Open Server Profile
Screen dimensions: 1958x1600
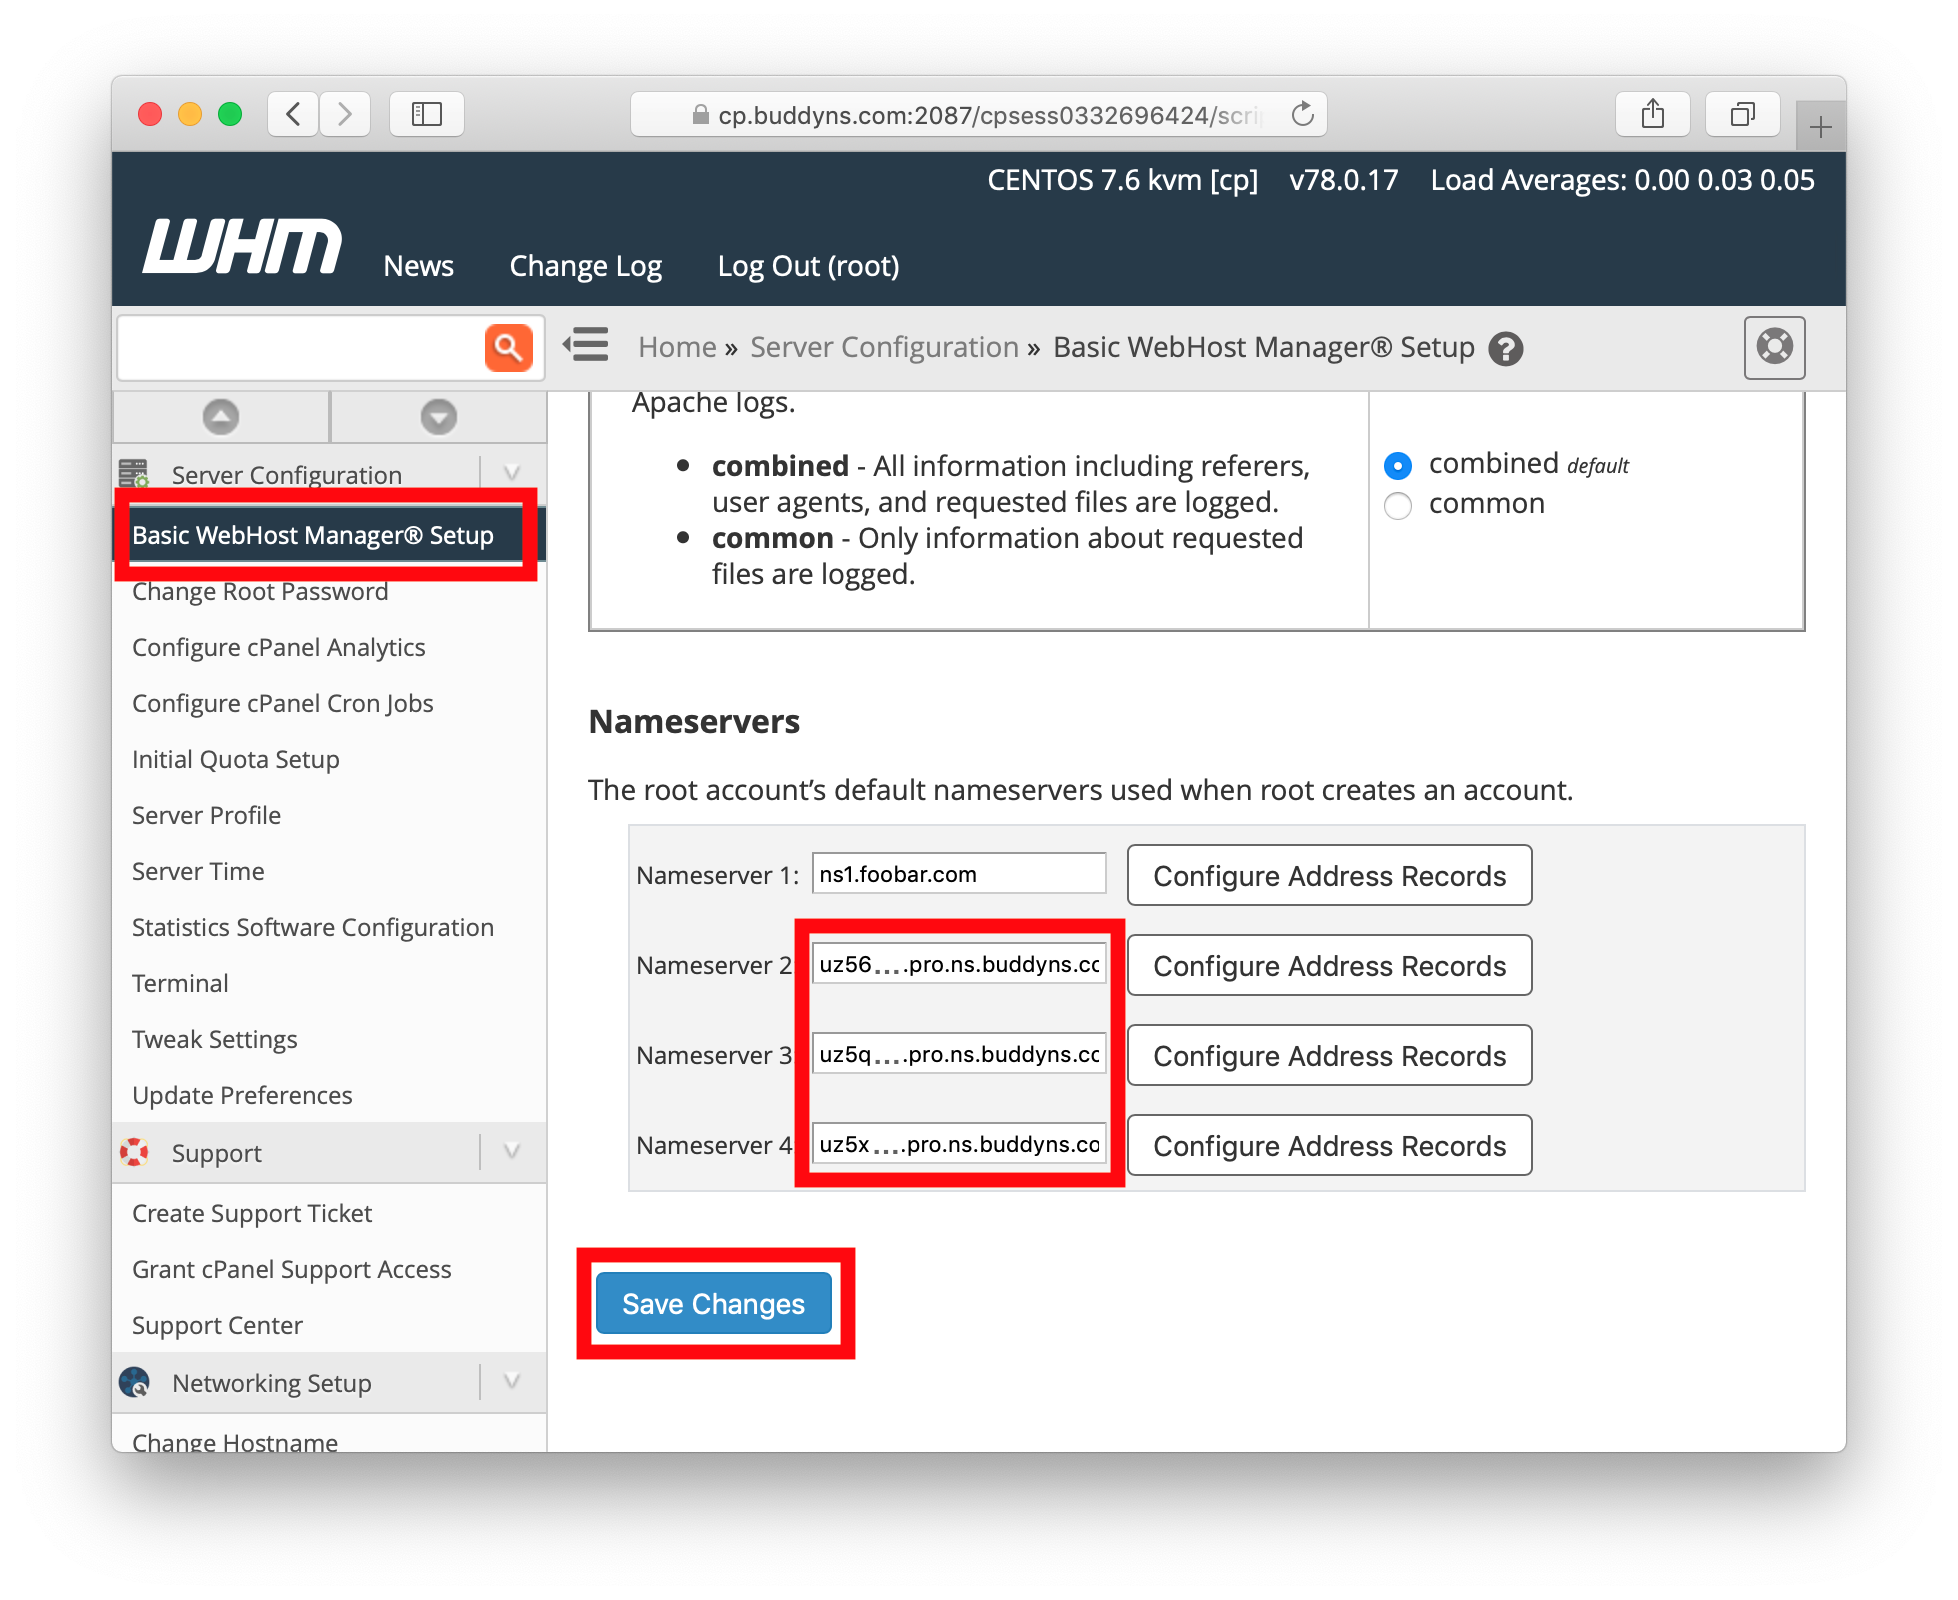[207, 815]
